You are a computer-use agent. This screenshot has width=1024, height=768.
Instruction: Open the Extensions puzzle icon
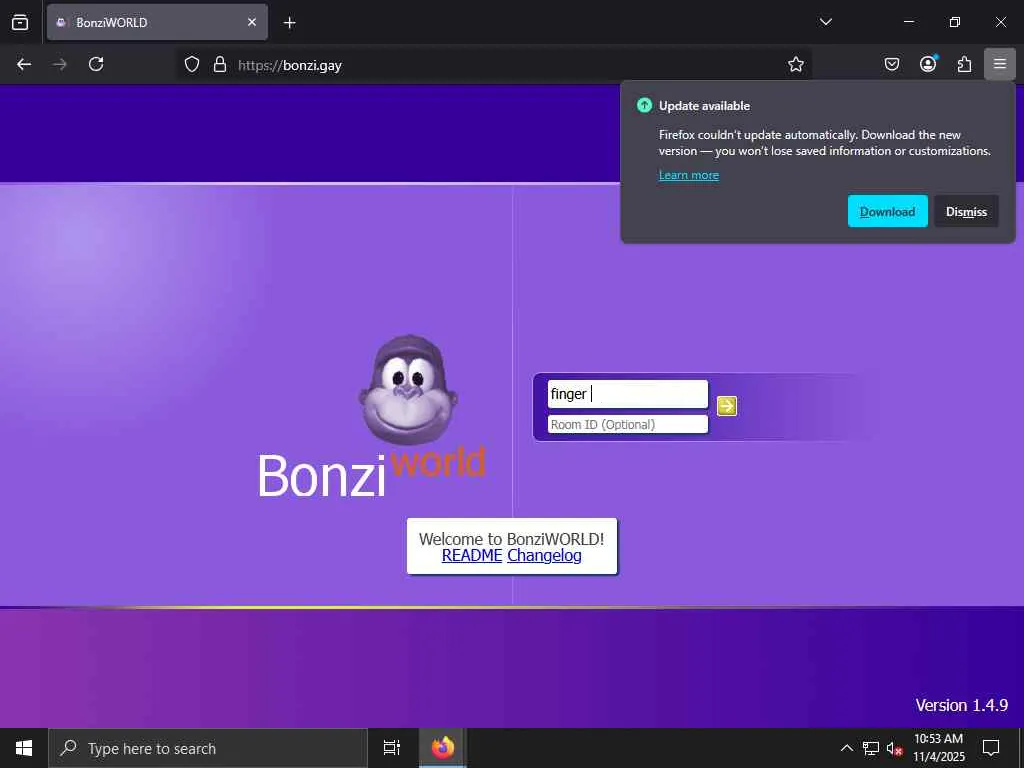964,64
